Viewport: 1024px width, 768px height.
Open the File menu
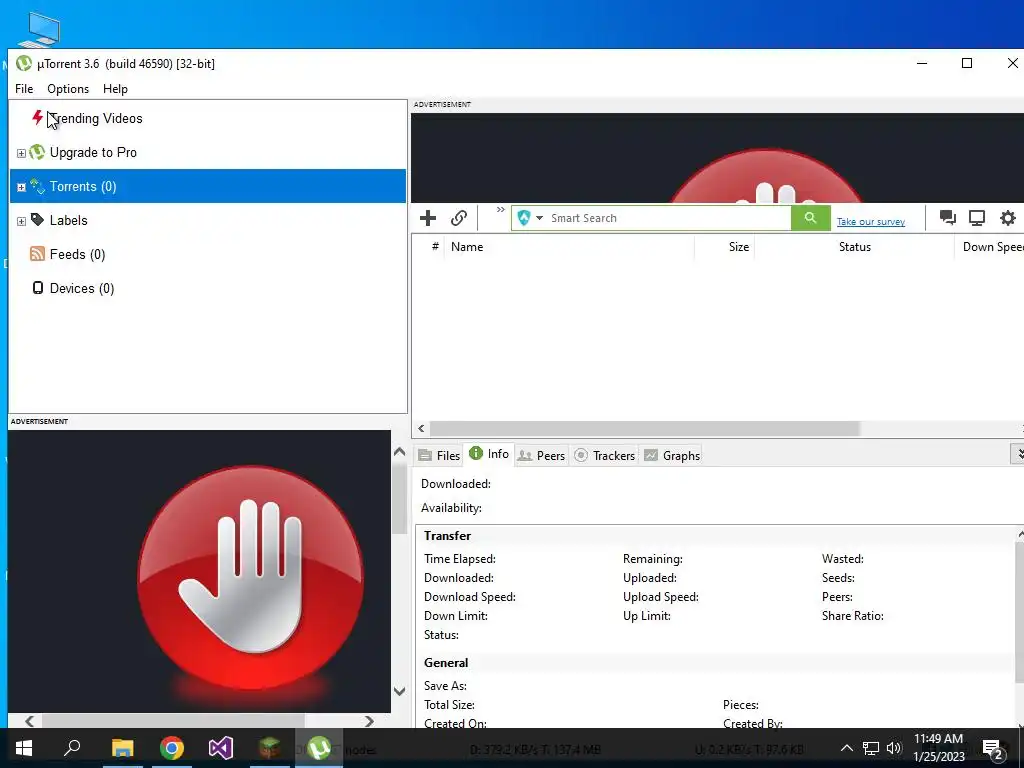click(24, 89)
